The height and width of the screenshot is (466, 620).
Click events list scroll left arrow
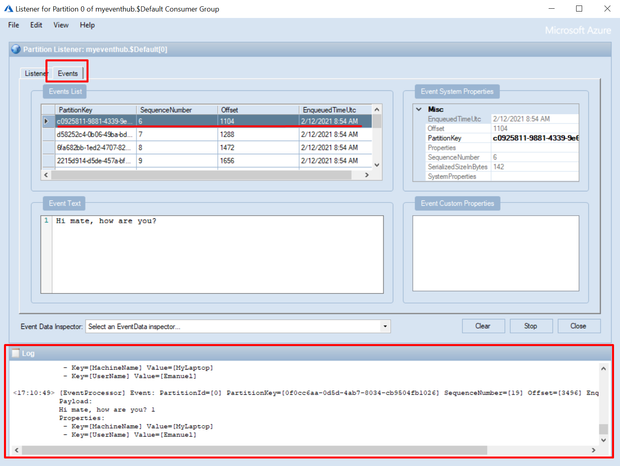(x=46, y=175)
